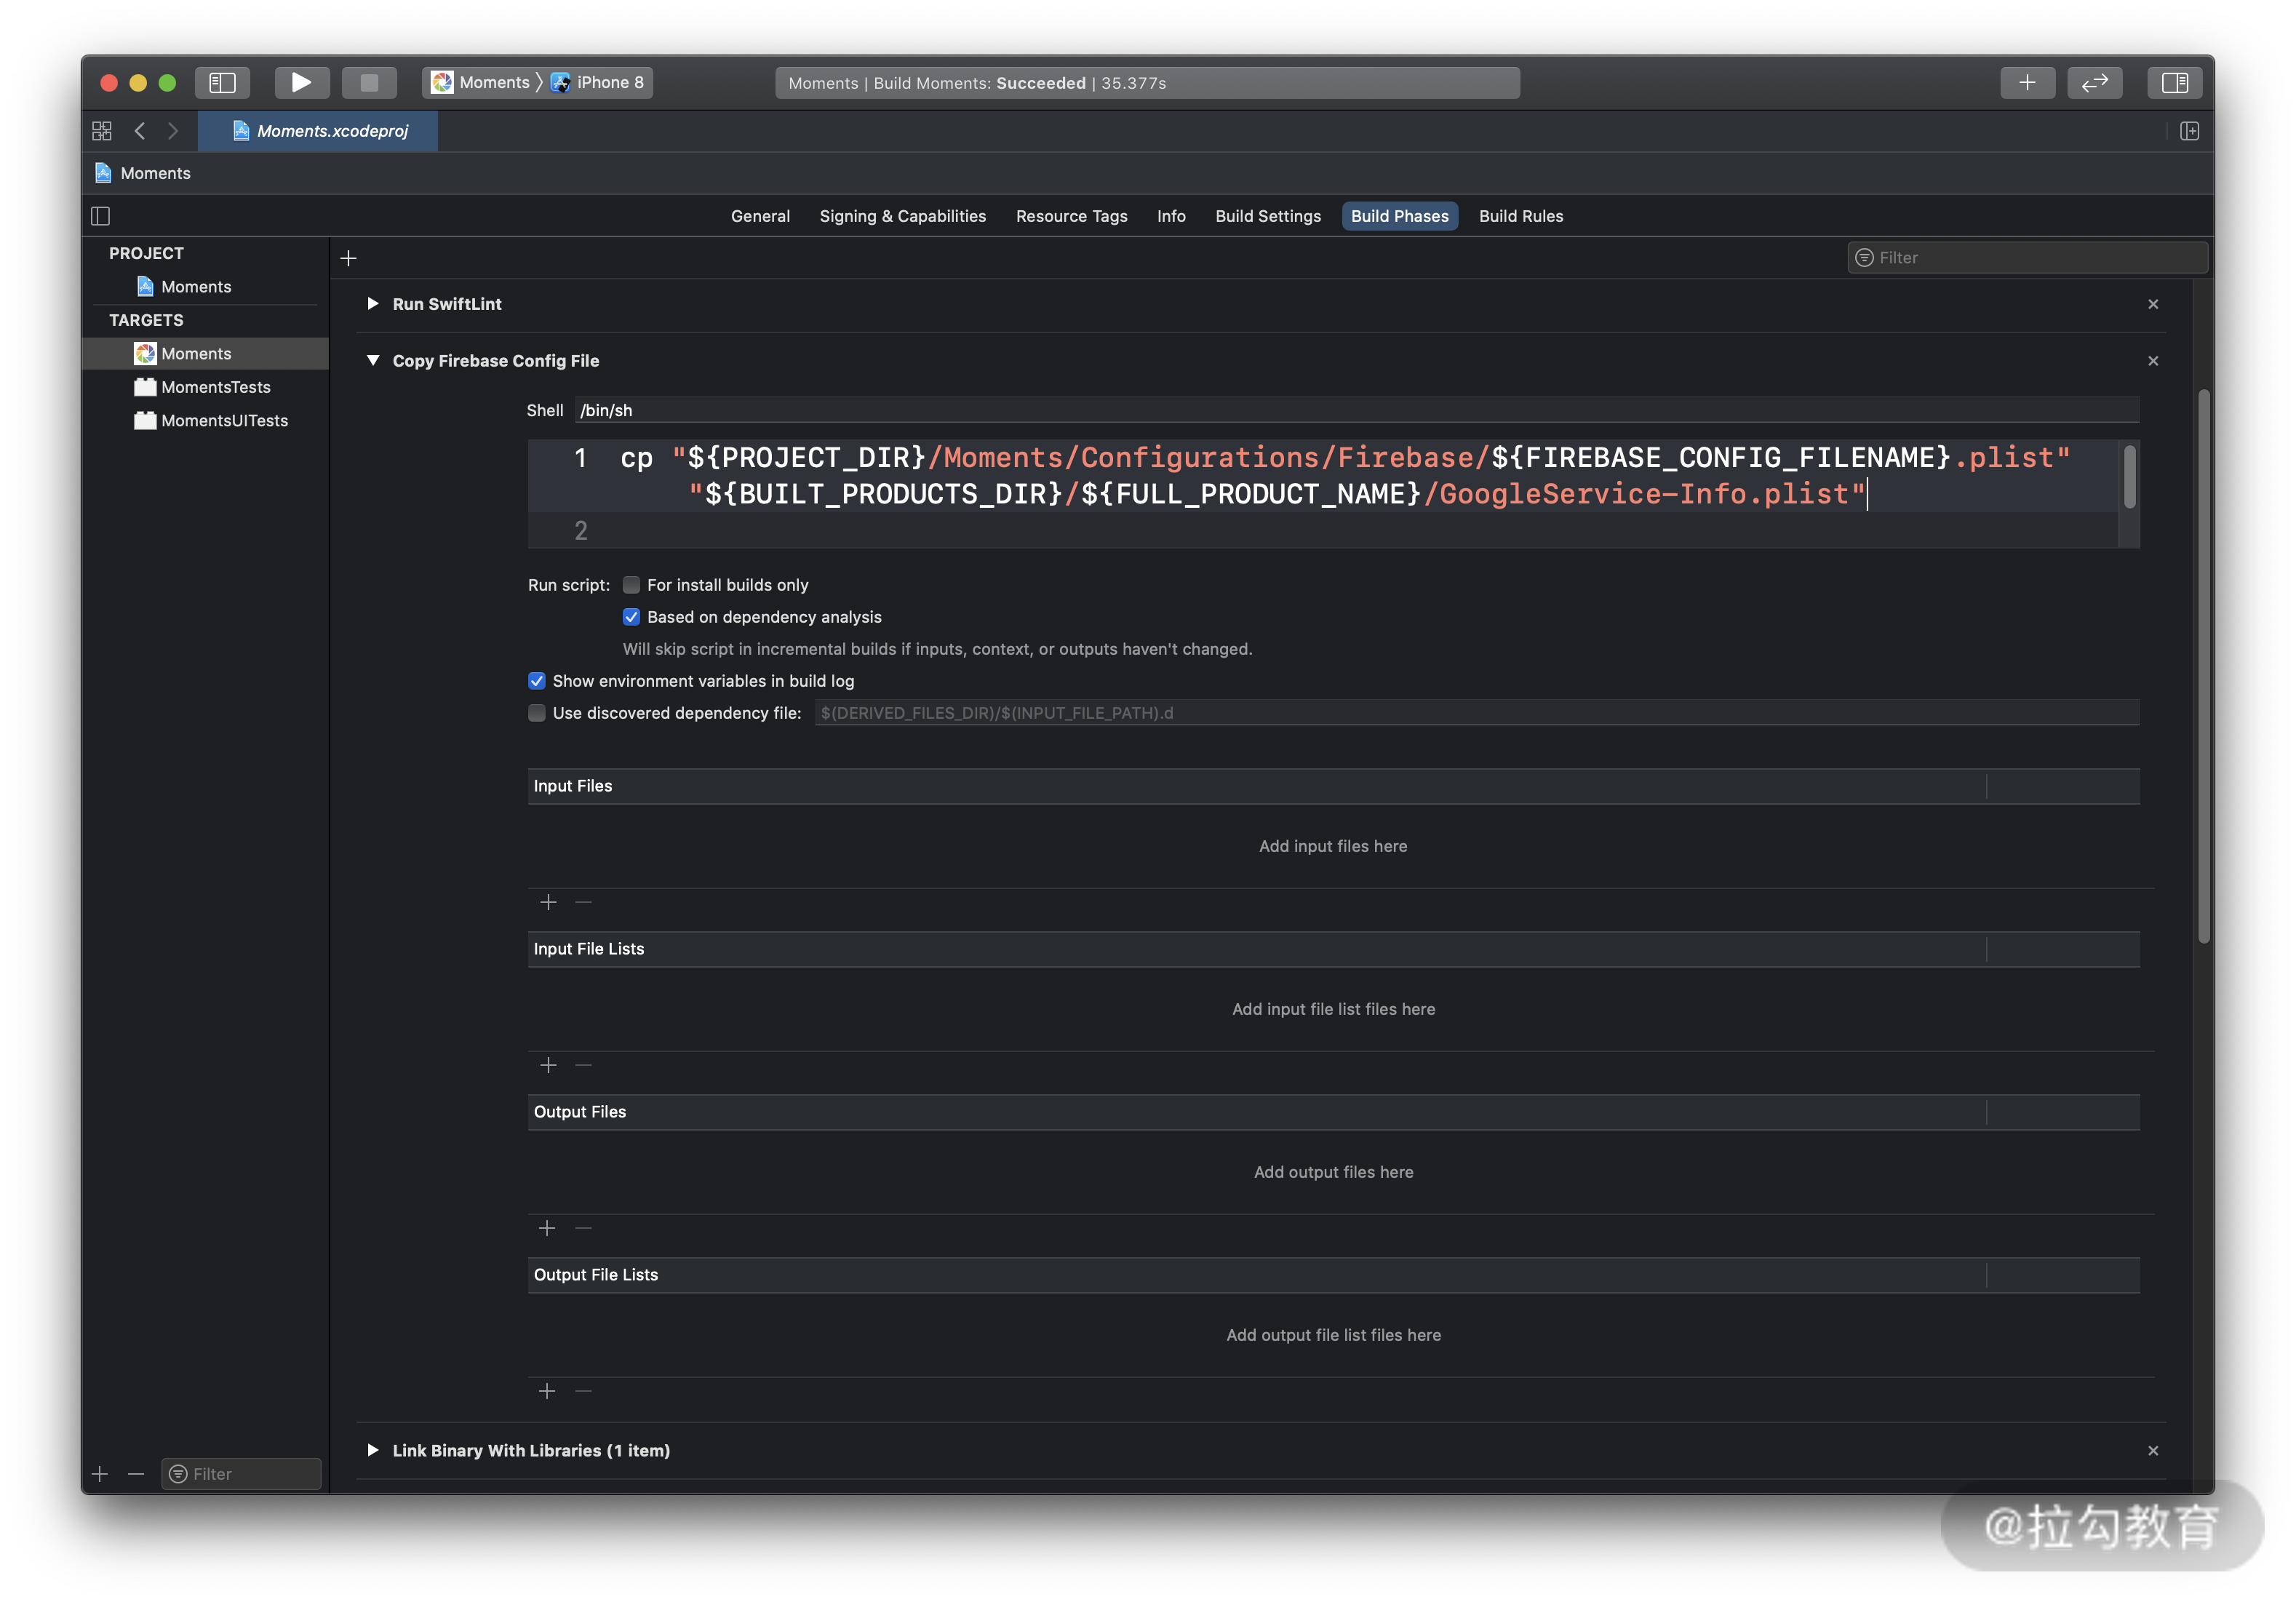The width and height of the screenshot is (2296, 1602).
Task: Switch to the Build Settings tab
Action: pyautogui.click(x=1267, y=216)
